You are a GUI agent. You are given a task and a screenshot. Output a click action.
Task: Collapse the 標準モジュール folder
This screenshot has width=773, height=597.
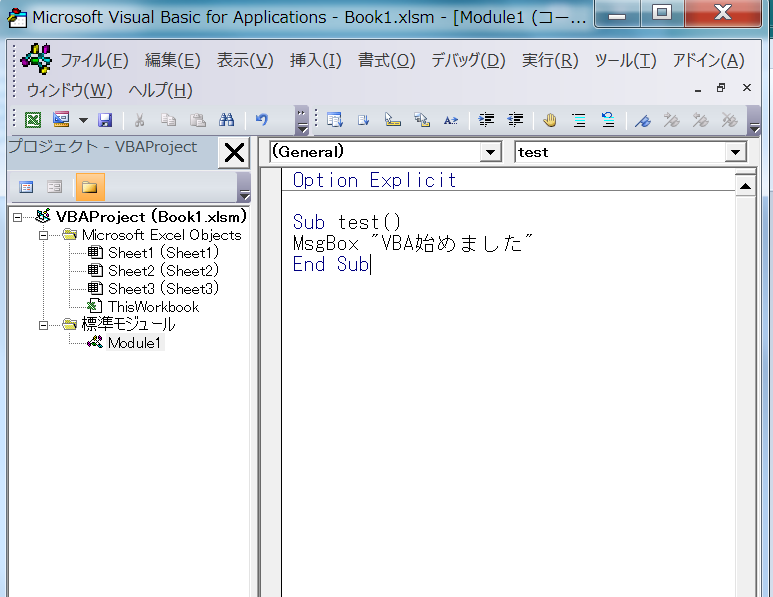click(x=43, y=325)
